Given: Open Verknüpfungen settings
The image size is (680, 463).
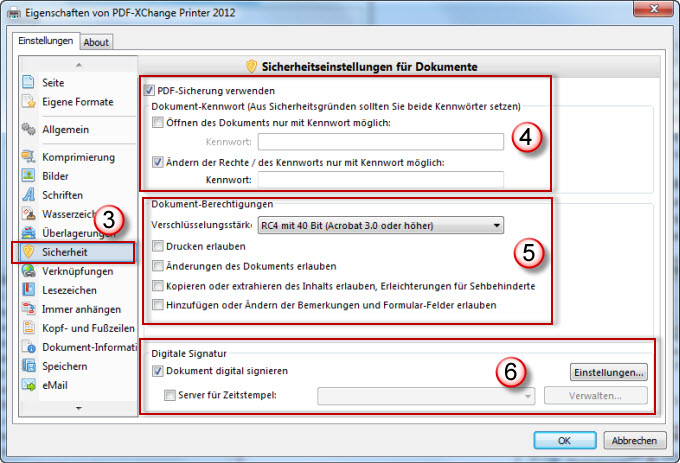Looking at the screenshot, I should pyautogui.click(x=78, y=271).
